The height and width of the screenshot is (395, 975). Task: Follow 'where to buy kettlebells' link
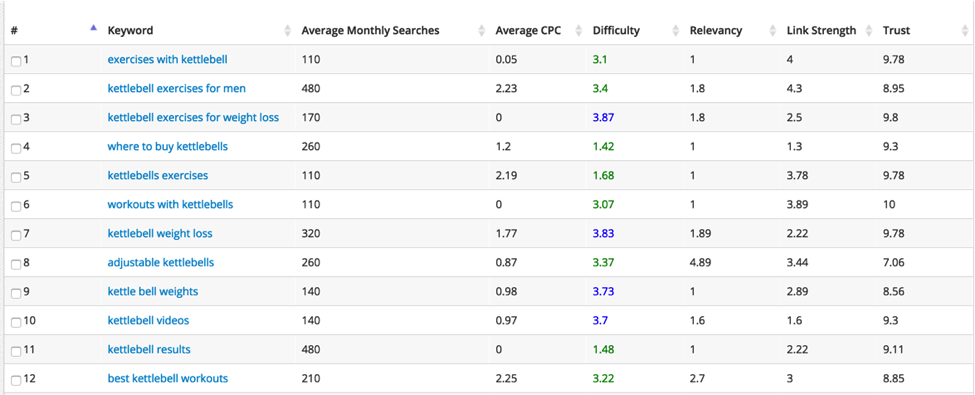168,147
